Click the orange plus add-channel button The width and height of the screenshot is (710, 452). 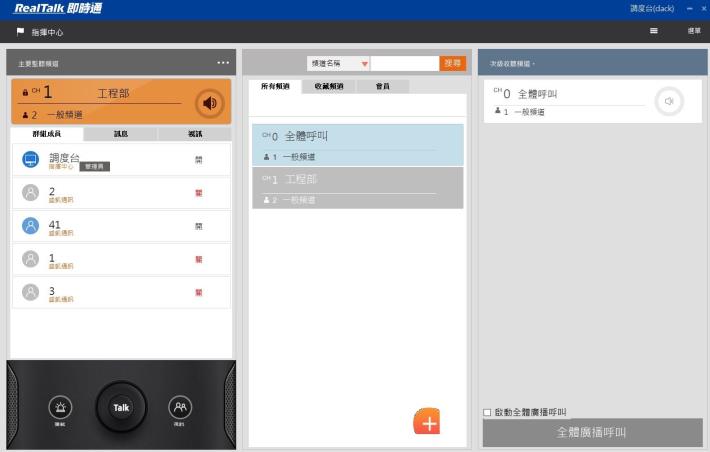click(427, 421)
